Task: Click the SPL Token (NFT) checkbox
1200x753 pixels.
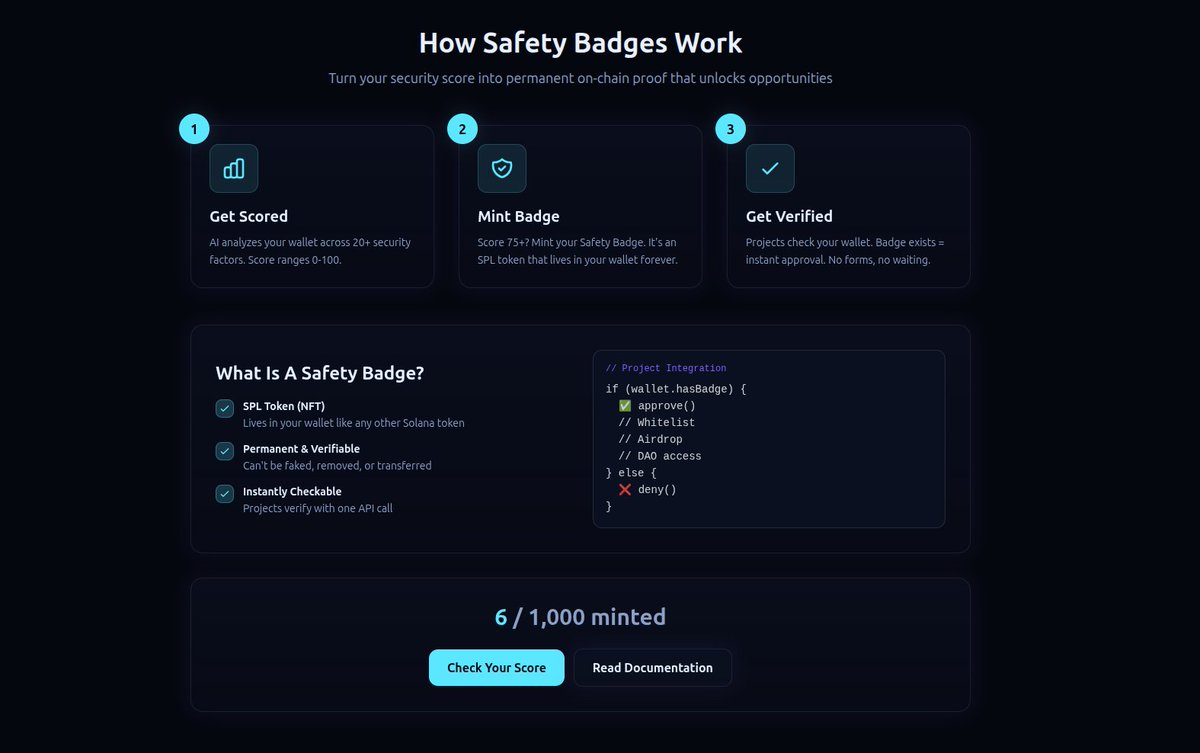Action: (x=225, y=408)
